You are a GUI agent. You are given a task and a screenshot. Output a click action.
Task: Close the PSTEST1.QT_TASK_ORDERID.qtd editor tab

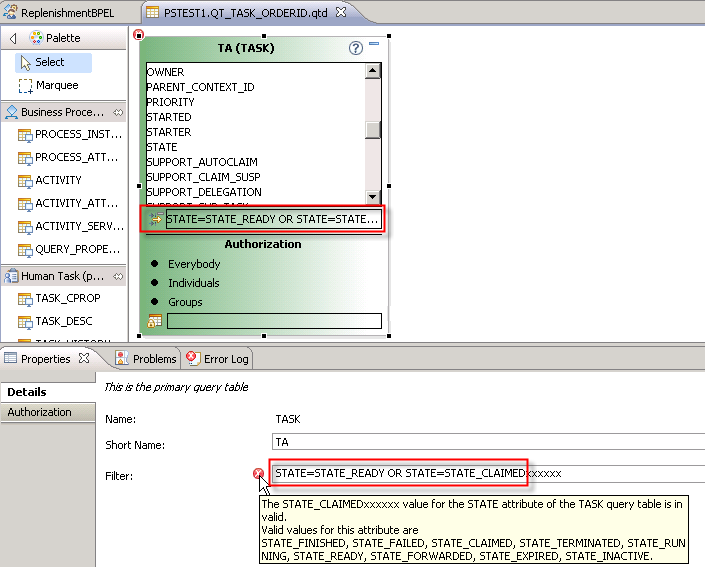pyautogui.click(x=341, y=12)
